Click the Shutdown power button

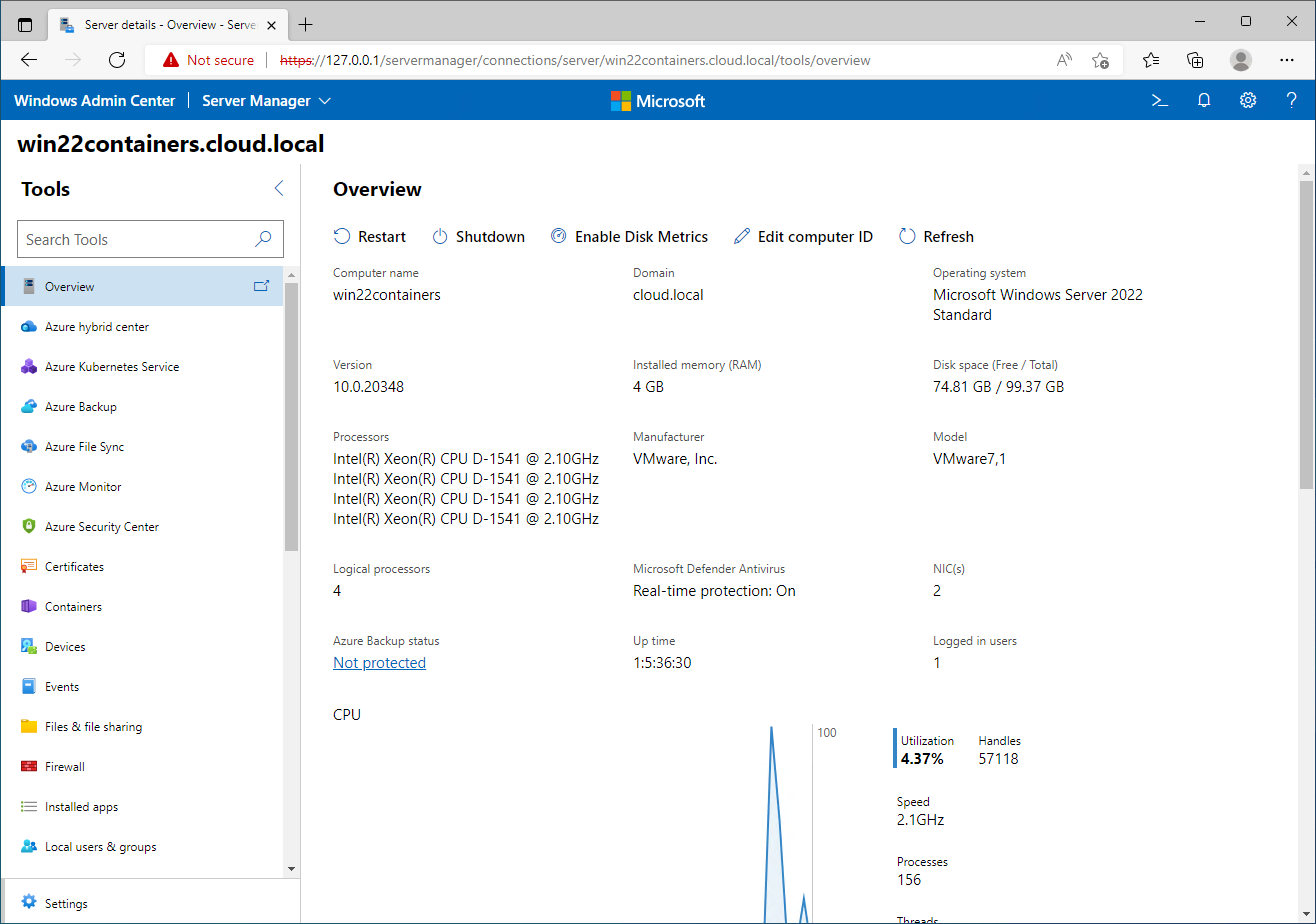tap(479, 237)
